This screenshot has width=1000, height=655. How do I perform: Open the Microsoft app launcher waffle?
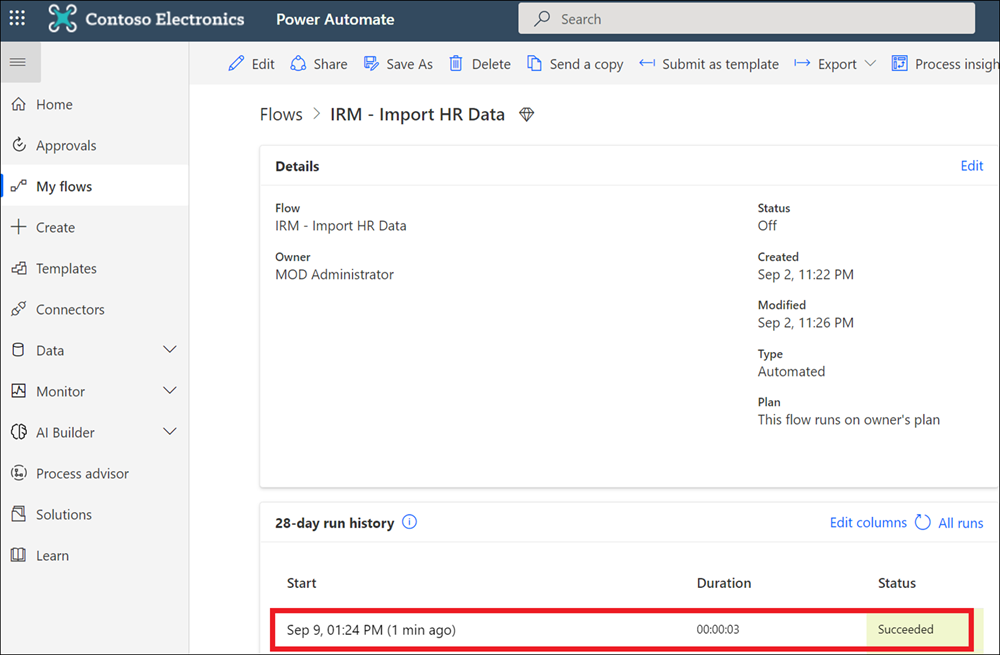[16, 19]
